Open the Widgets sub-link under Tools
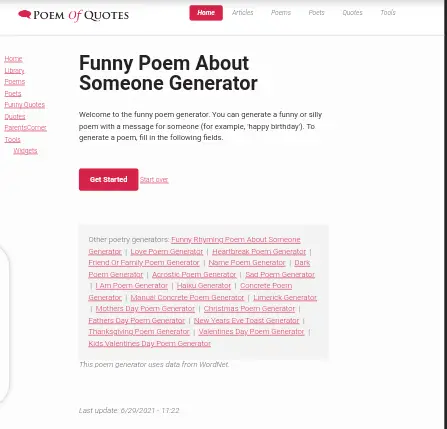The image size is (447, 429). pos(25,151)
